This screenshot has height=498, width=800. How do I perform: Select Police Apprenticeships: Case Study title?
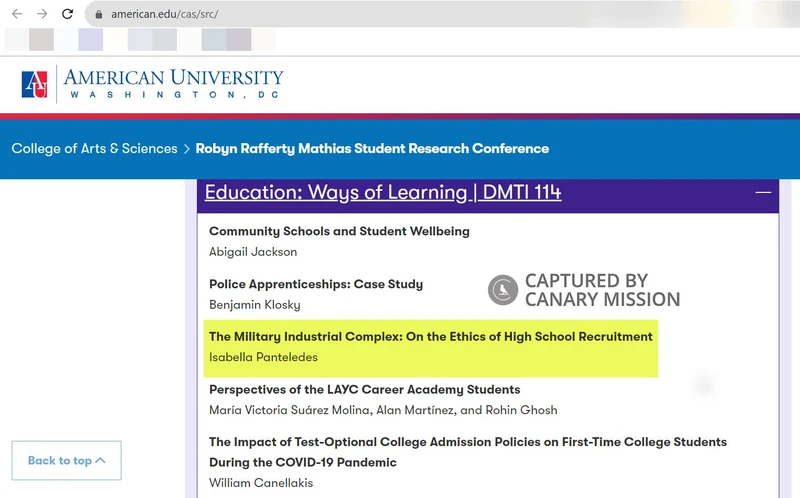click(x=316, y=284)
